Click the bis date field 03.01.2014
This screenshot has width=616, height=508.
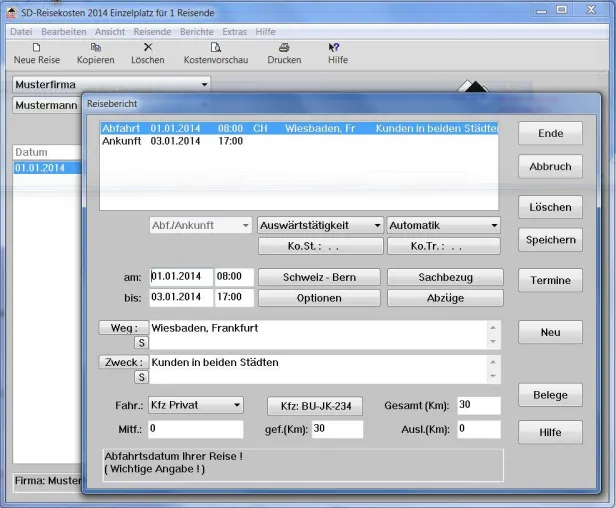[x=181, y=297]
